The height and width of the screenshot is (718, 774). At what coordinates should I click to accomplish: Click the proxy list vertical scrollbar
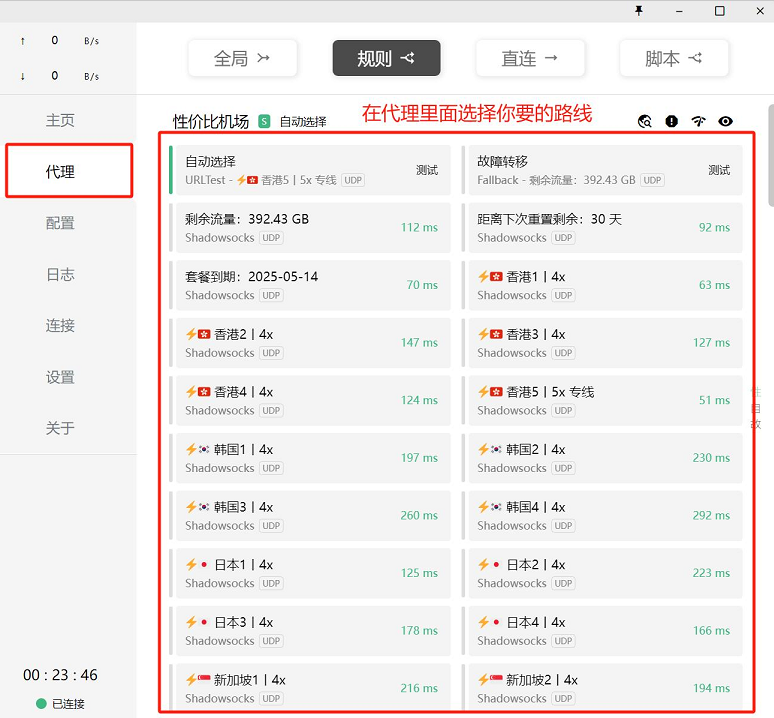point(771,155)
